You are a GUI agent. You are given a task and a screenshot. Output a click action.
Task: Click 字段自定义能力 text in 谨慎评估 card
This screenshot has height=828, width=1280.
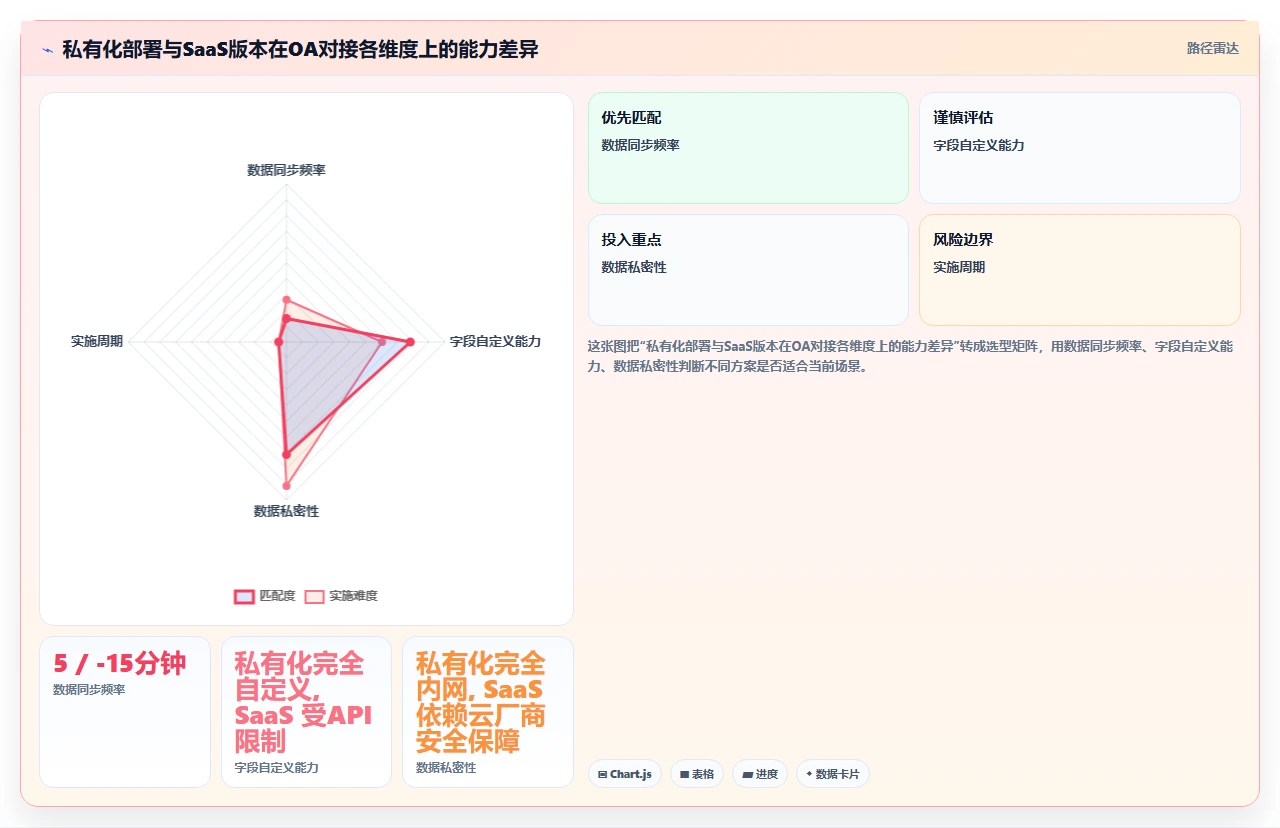(x=979, y=145)
